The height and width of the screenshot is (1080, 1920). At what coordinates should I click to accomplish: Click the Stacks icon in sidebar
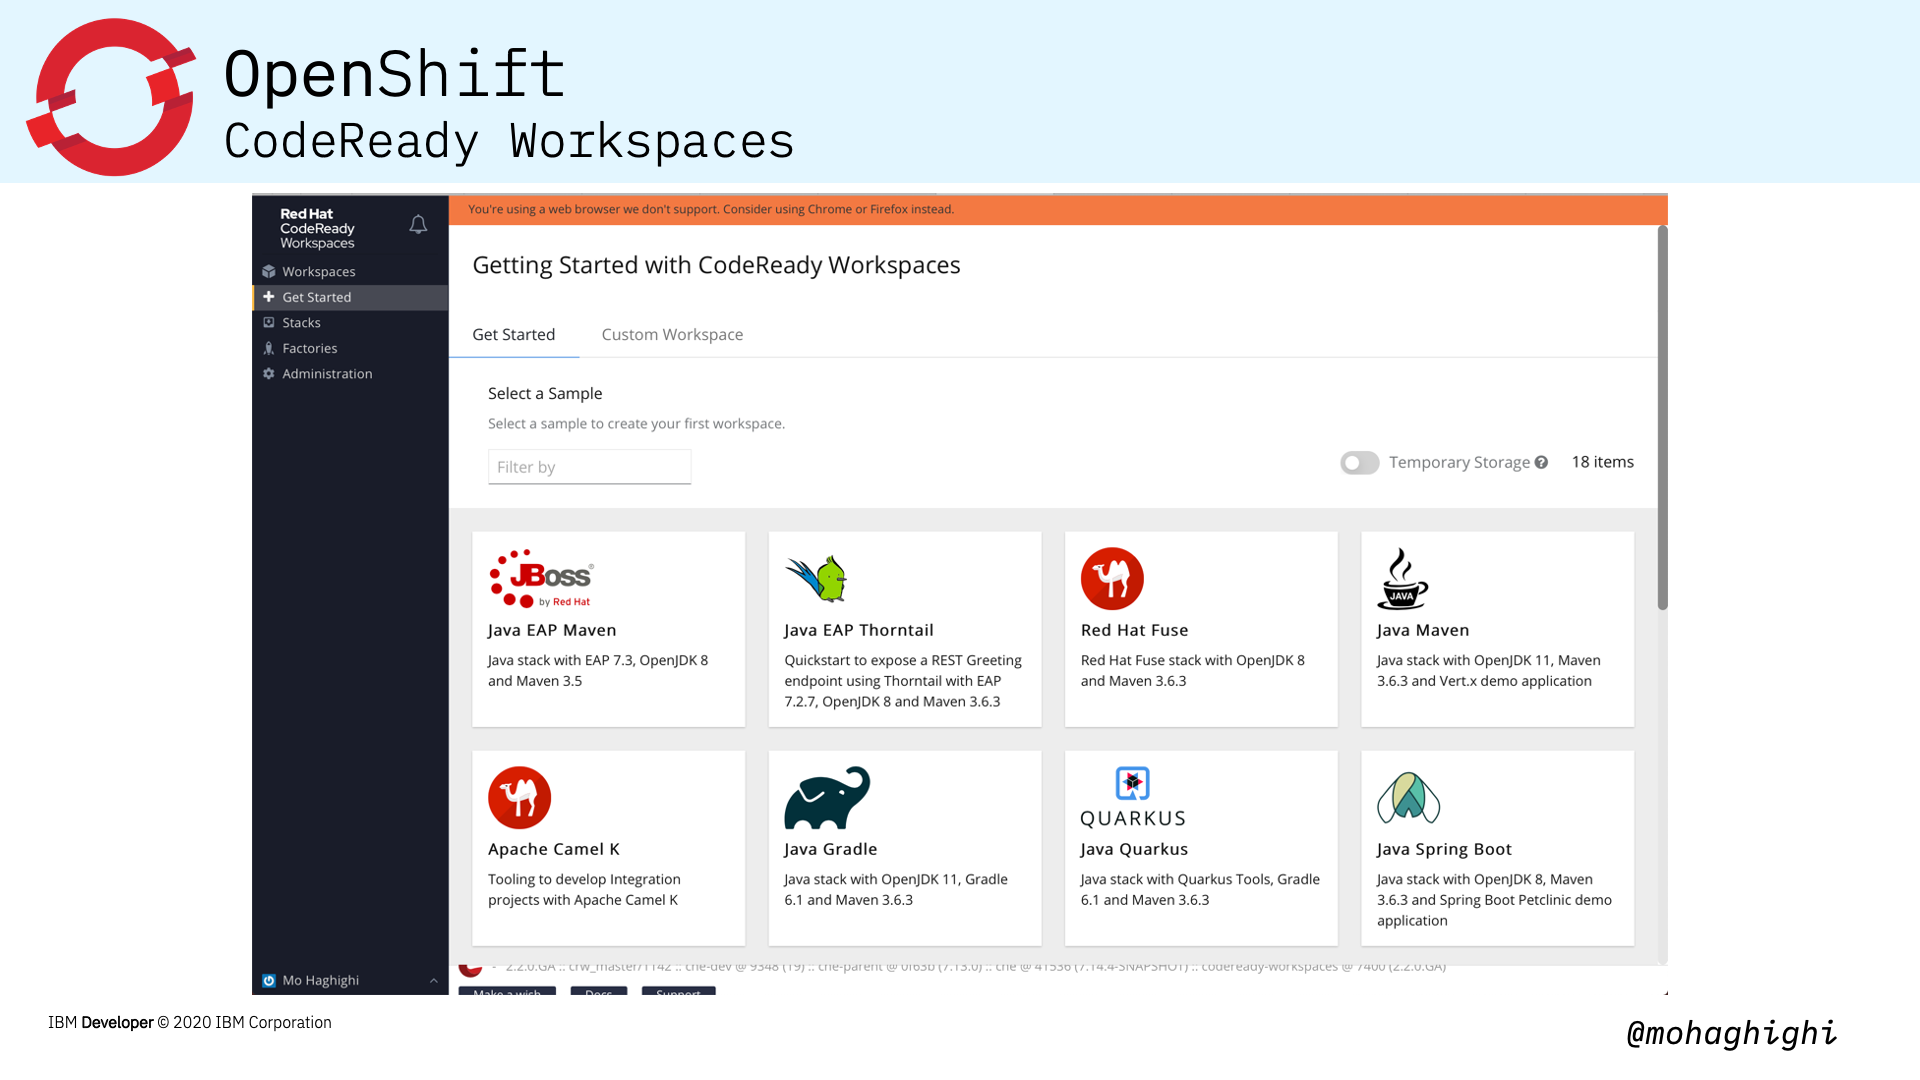click(x=269, y=322)
